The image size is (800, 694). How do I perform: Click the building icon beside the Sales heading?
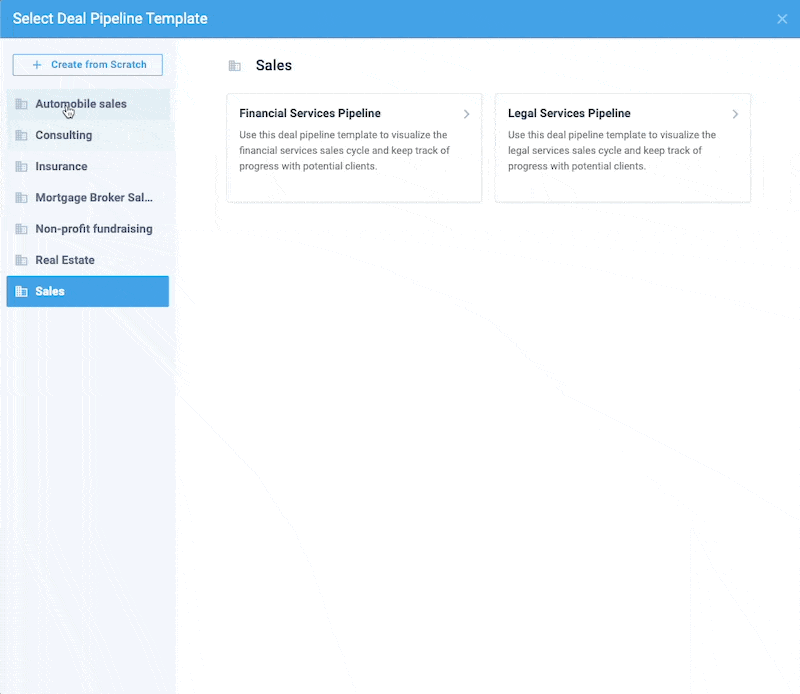pos(235,66)
